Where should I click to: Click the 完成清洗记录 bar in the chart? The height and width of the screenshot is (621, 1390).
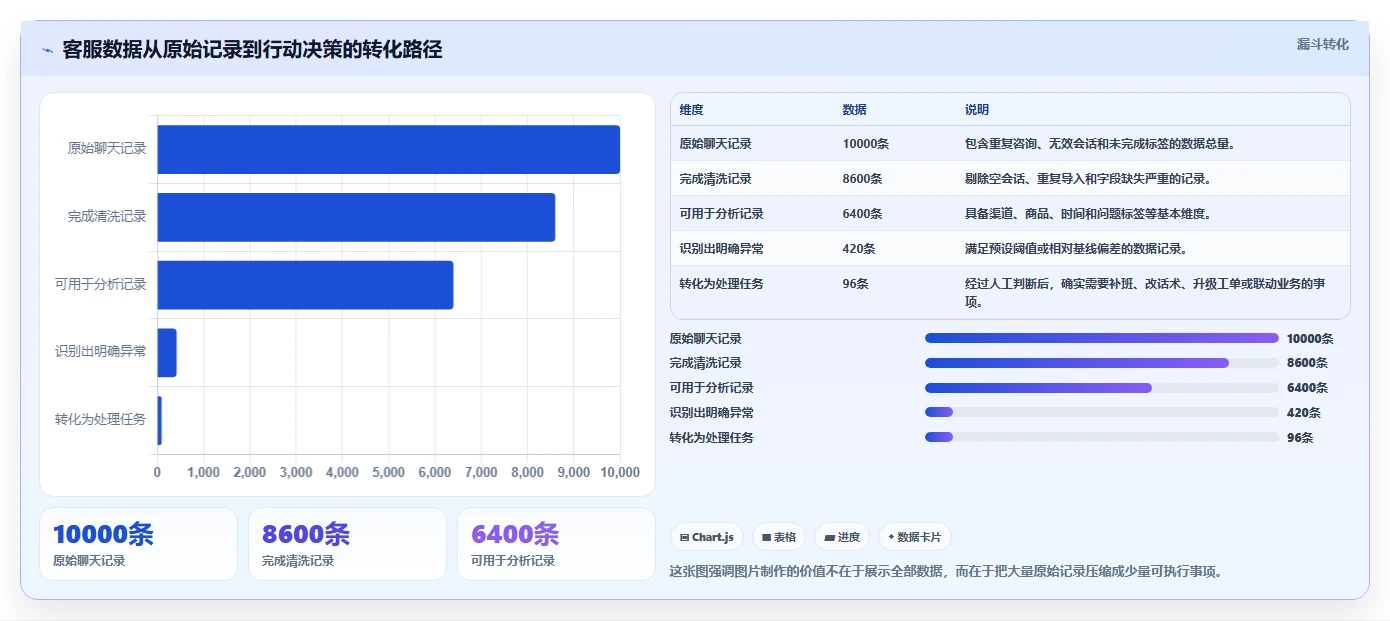tap(356, 217)
